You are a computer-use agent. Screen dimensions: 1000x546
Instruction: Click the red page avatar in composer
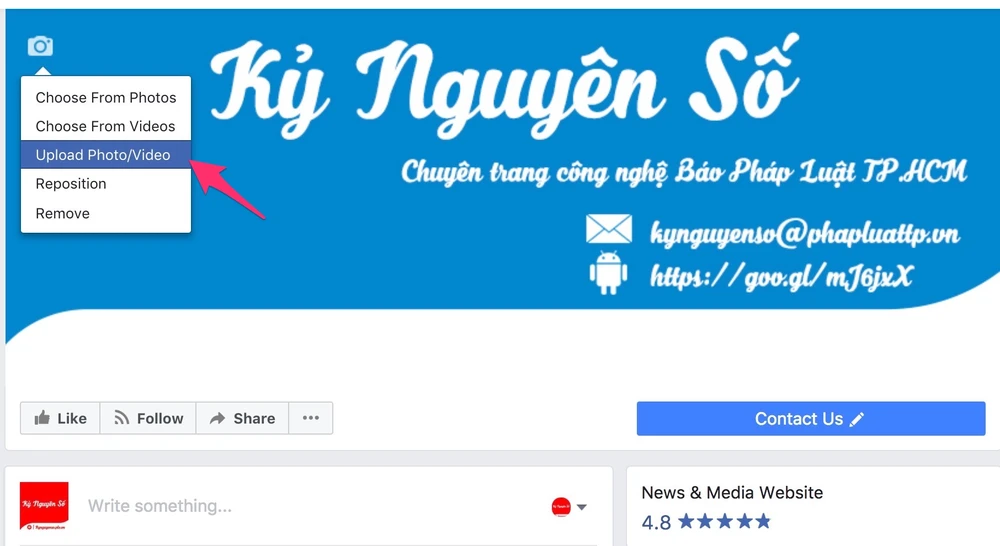pos(561,507)
